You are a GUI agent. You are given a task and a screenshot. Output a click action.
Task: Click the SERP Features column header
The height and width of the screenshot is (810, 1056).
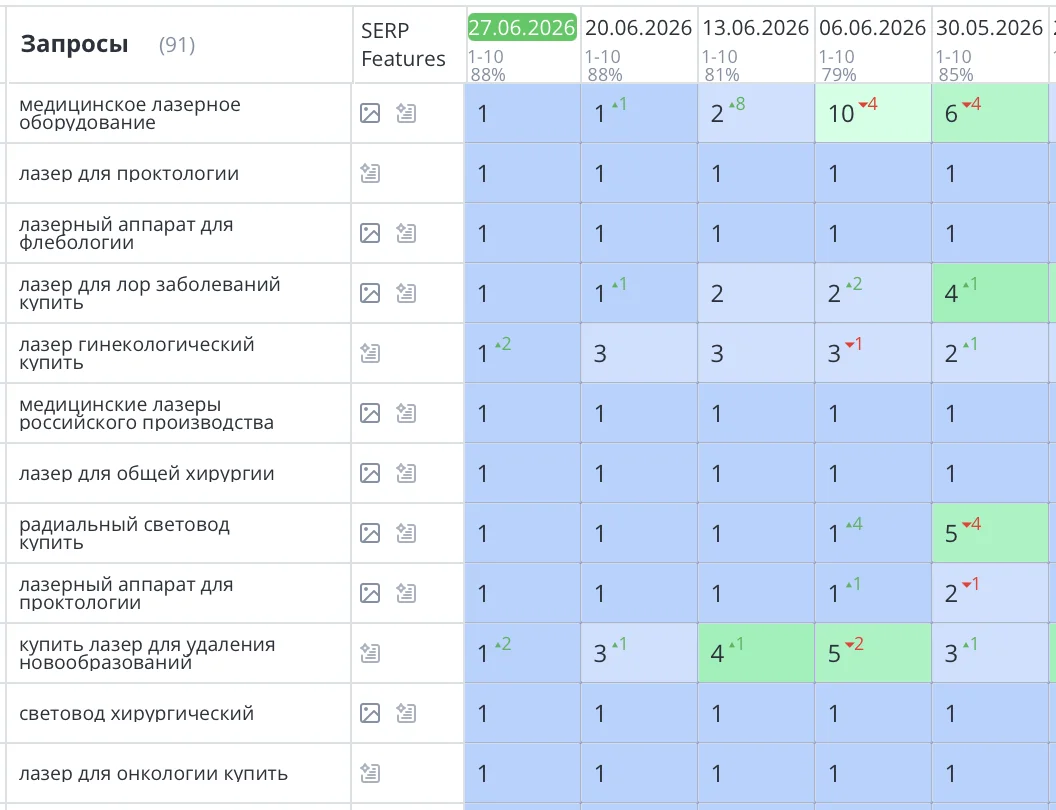pyautogui.click(x=403, y=44)
